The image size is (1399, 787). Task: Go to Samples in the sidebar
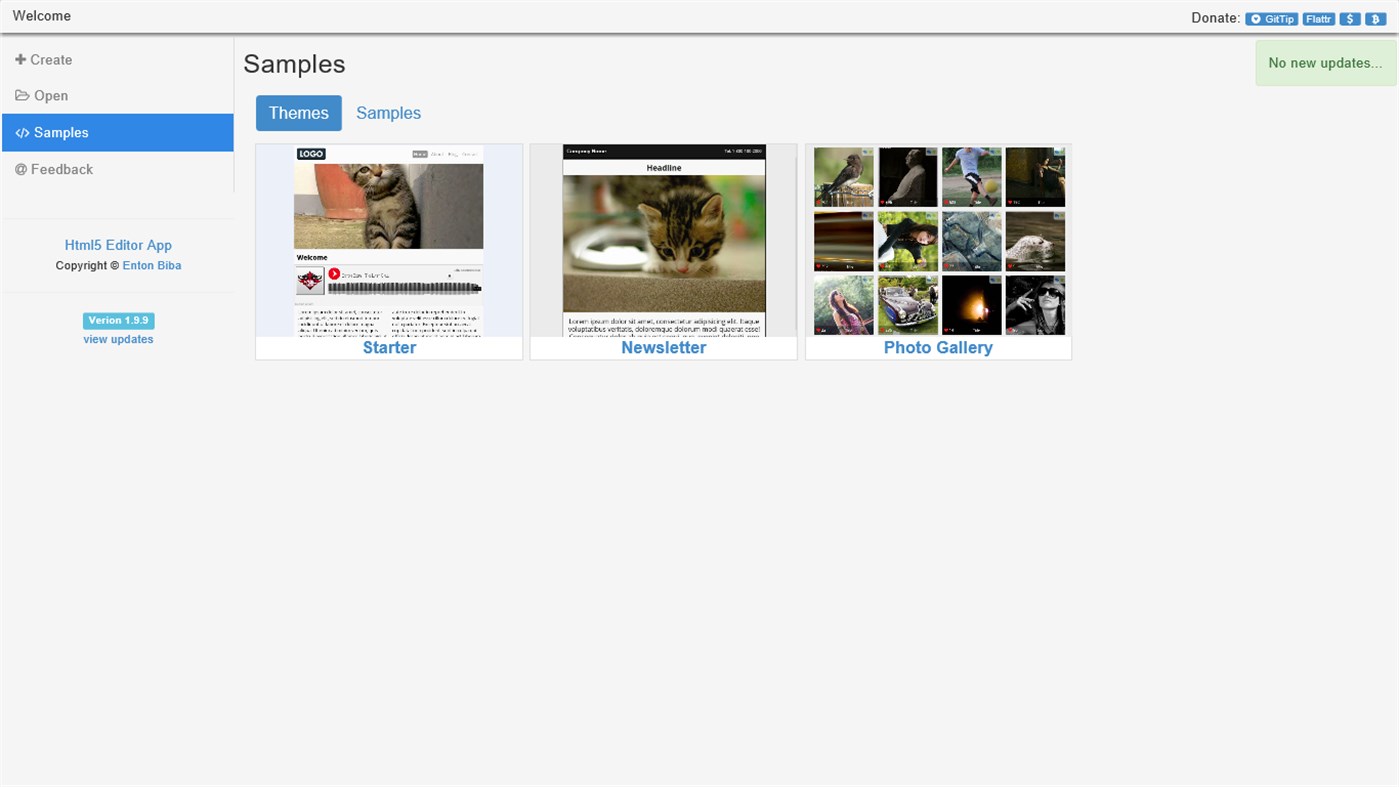pyautogui.click(x=118, y=133)
